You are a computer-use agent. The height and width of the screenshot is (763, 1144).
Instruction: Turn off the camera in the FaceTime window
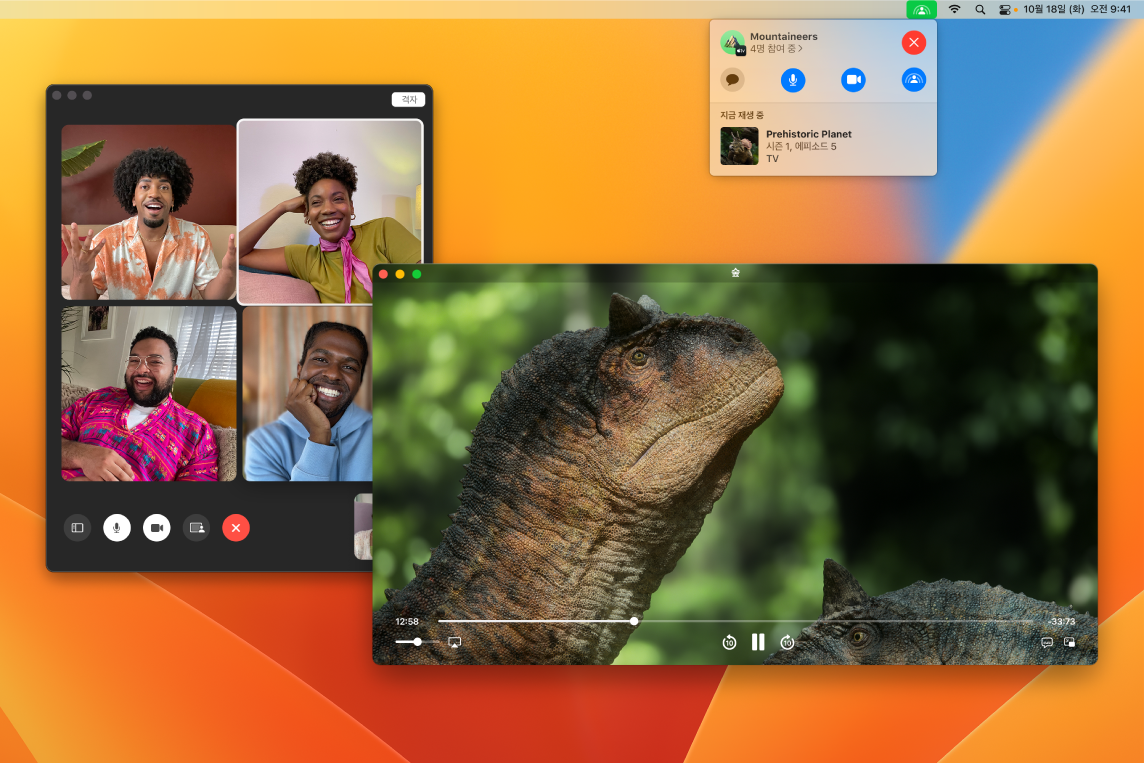point(156,527)
